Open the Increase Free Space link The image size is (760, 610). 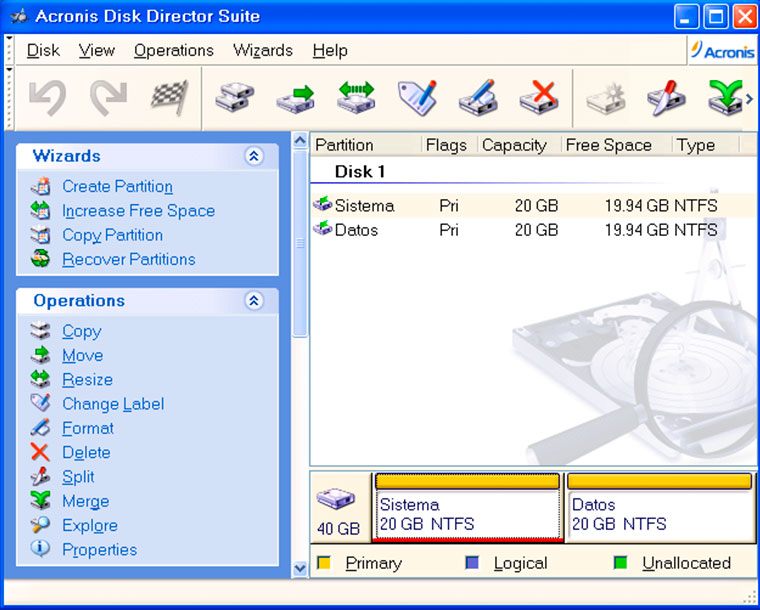coord(139,211)
